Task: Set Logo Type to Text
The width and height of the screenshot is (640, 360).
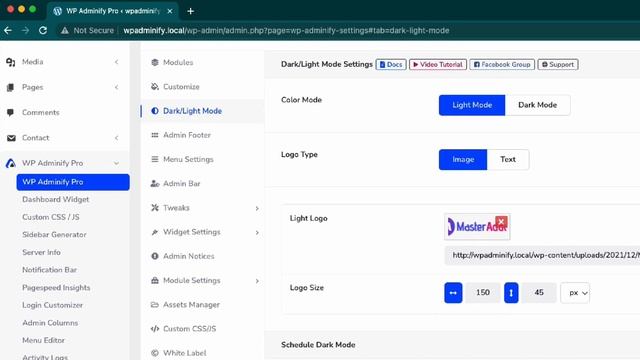Action: tap(508, 160)
